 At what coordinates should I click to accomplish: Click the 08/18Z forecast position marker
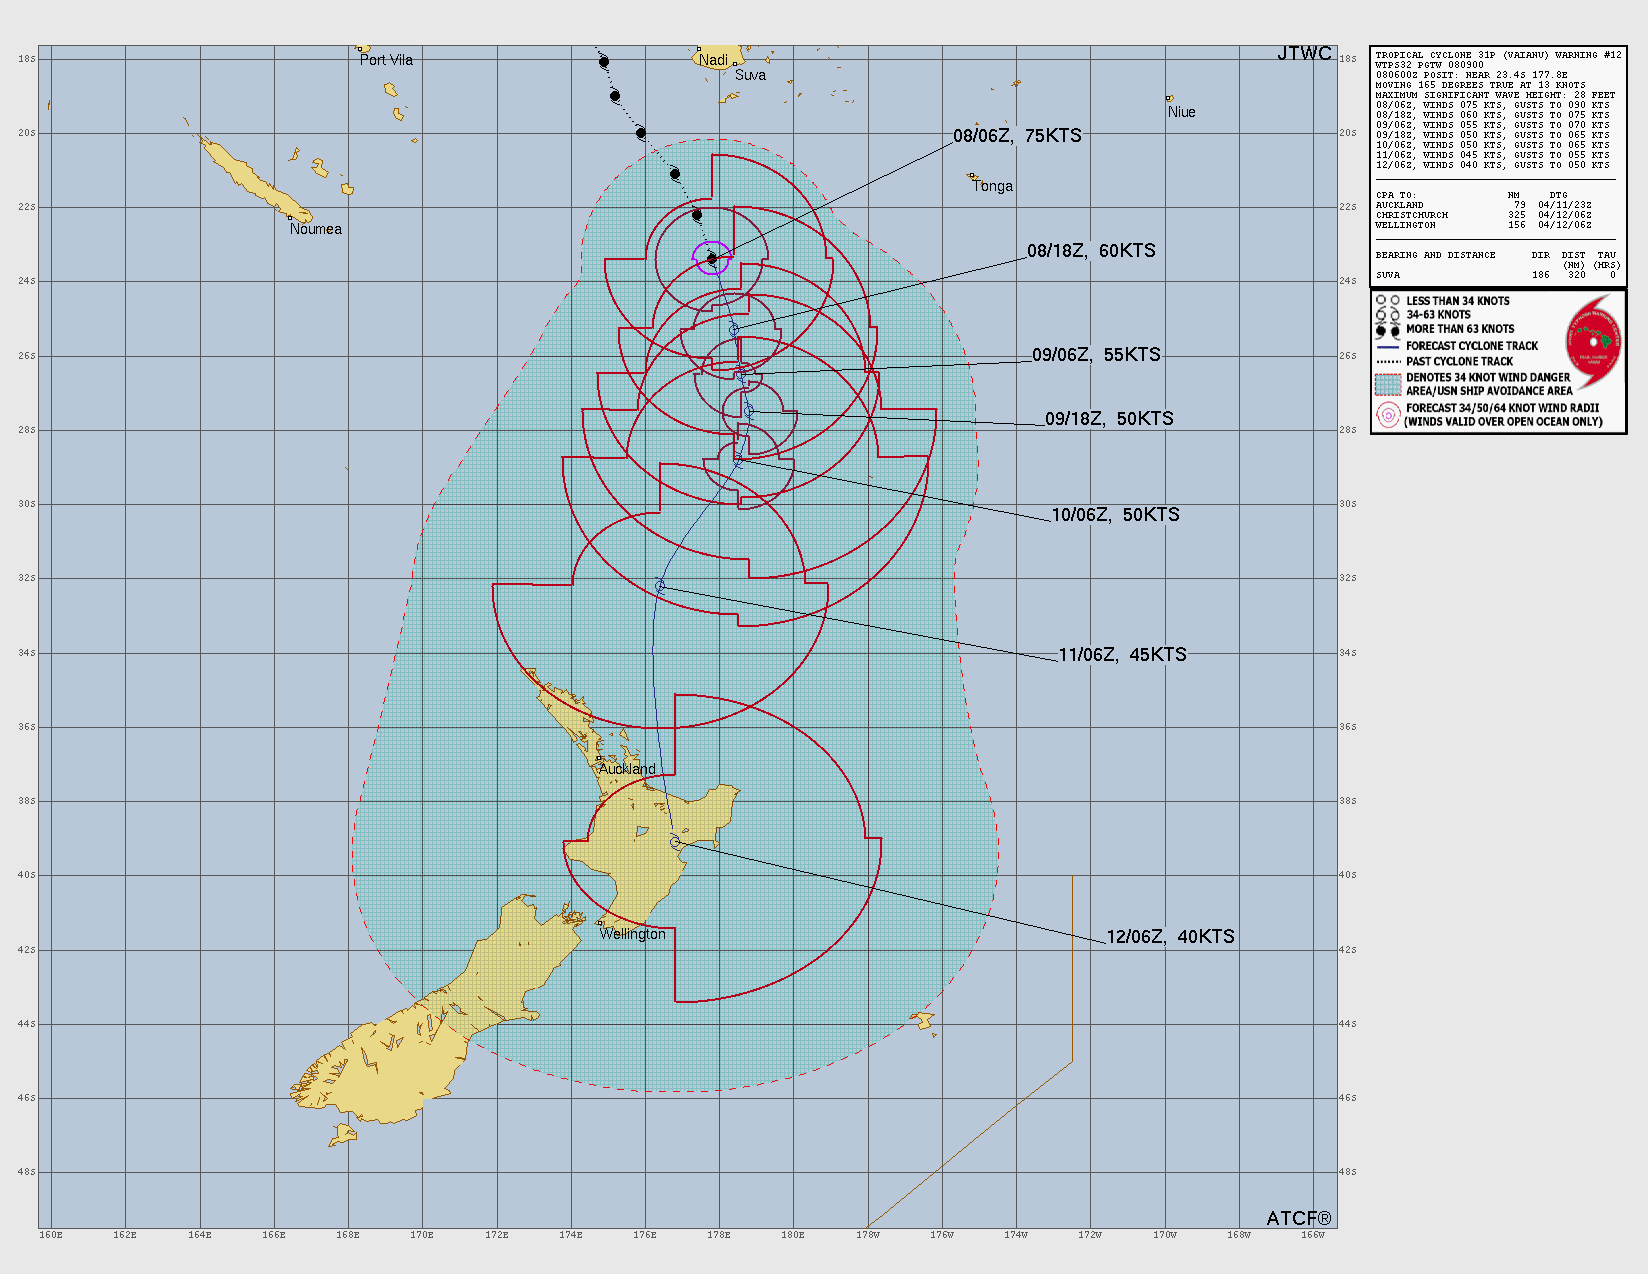coord(733,330)
